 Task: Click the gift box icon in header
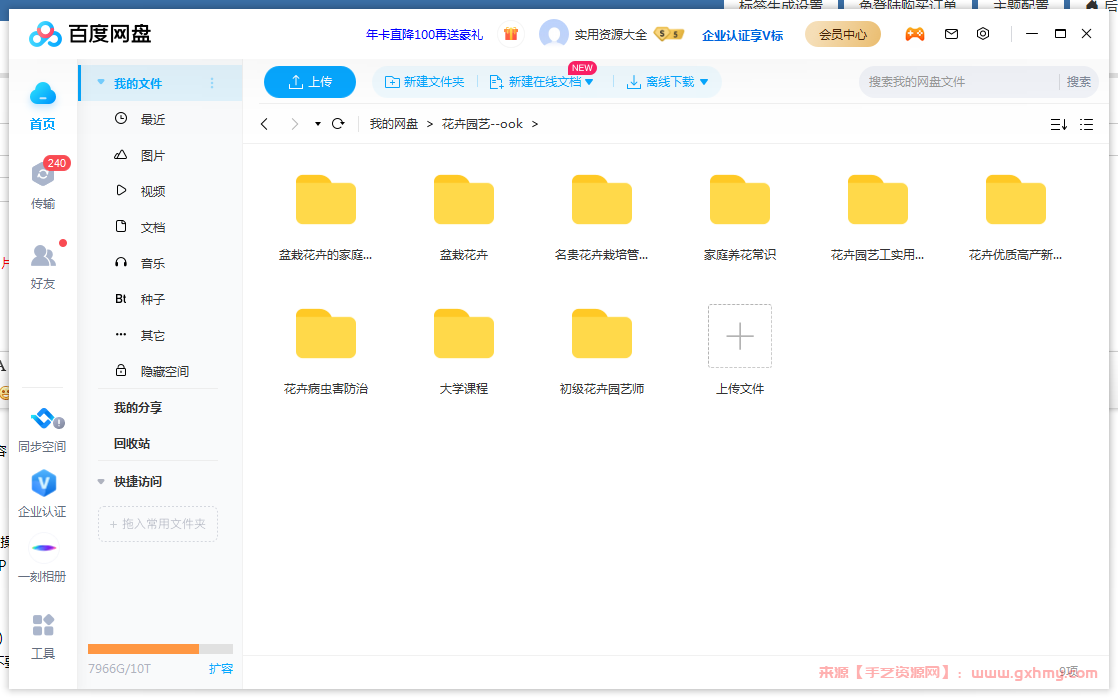tap(511, 34)
